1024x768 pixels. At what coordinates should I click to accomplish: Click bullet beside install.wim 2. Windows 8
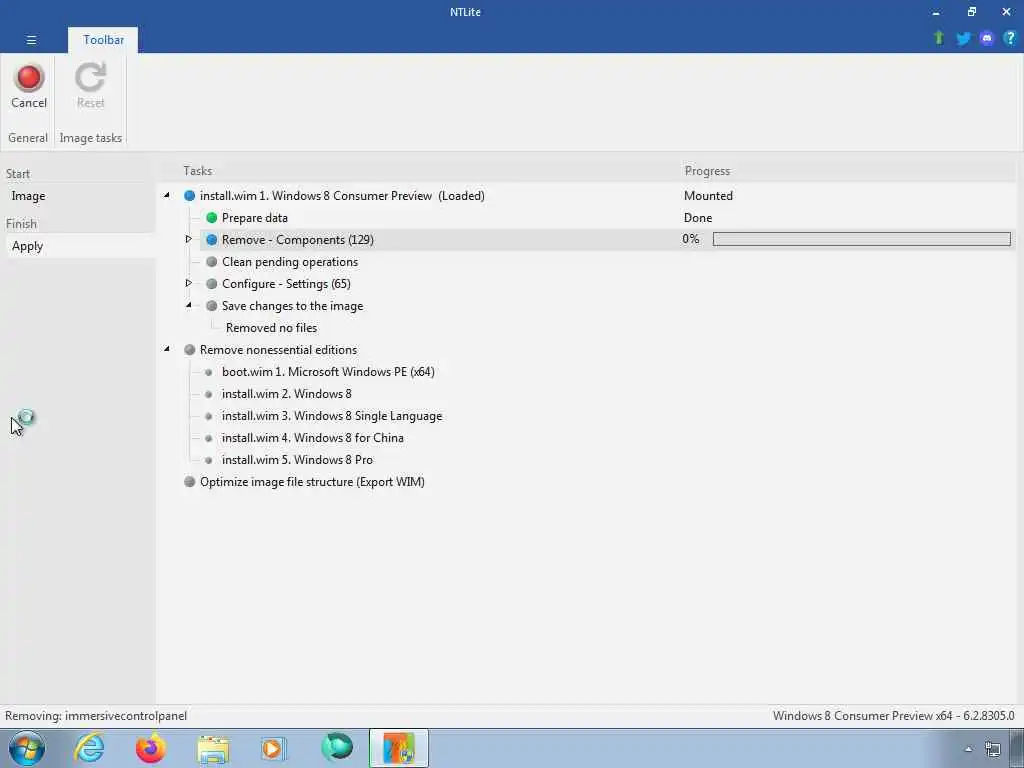pos(209,394)
